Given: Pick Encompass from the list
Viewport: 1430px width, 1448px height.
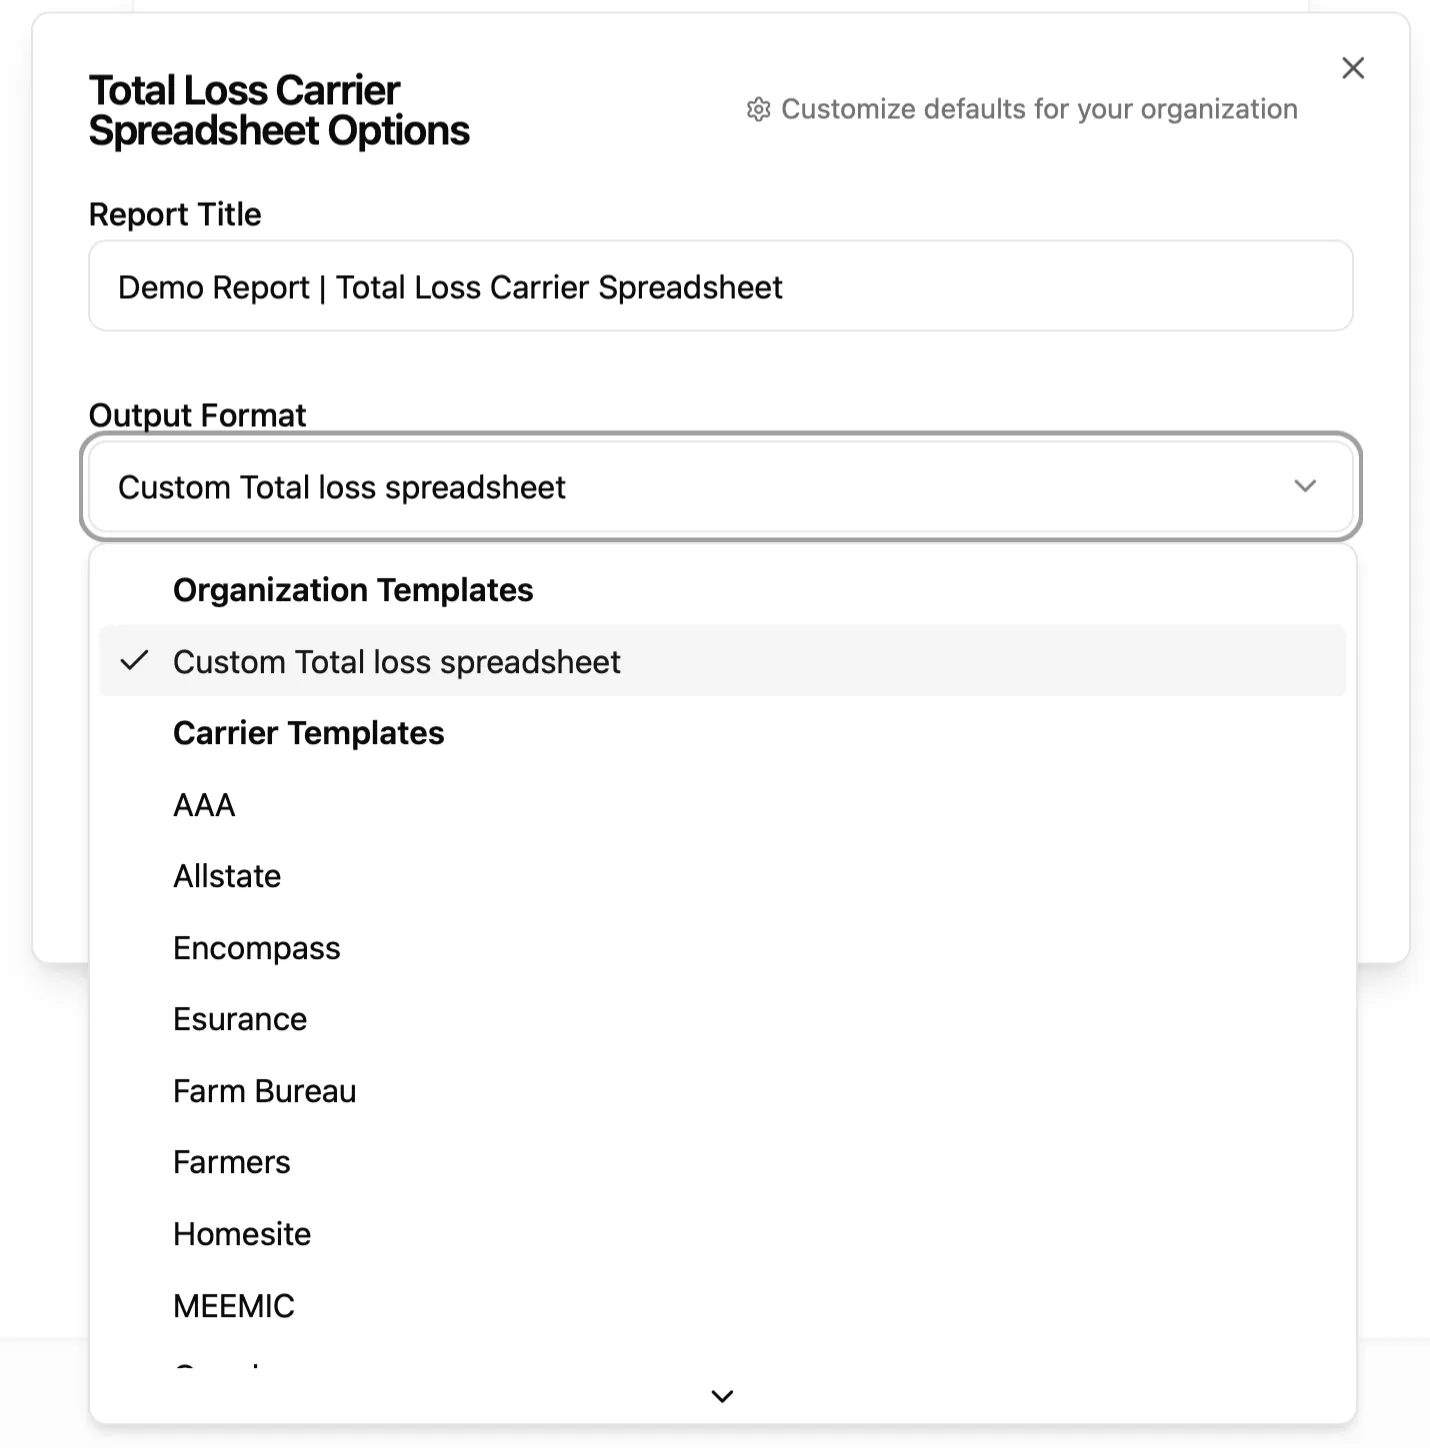Looking at the screenshot, I should [x=722, y=948].
